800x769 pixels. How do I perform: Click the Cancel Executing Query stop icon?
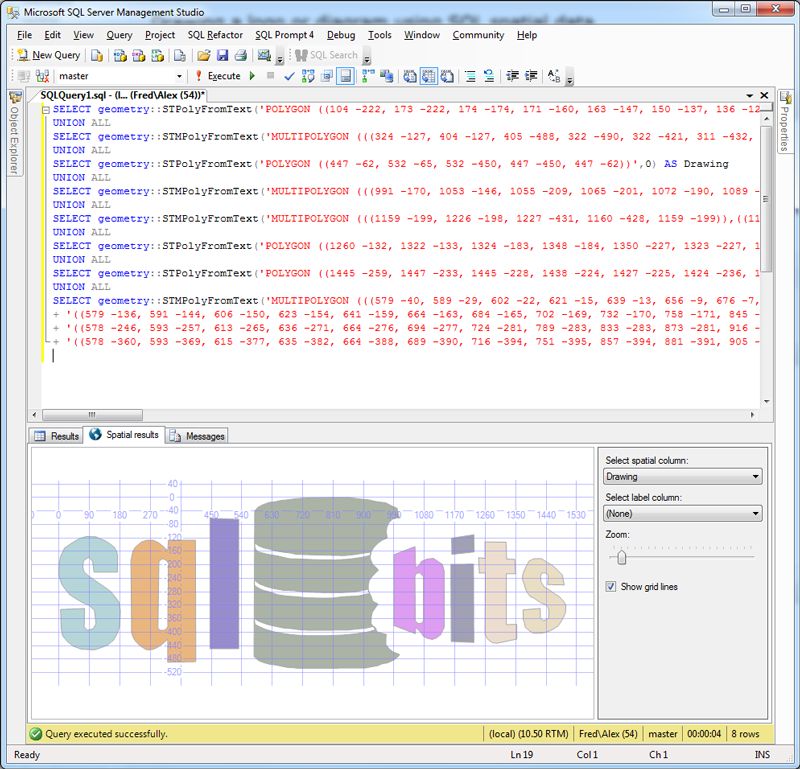(270, 76)
